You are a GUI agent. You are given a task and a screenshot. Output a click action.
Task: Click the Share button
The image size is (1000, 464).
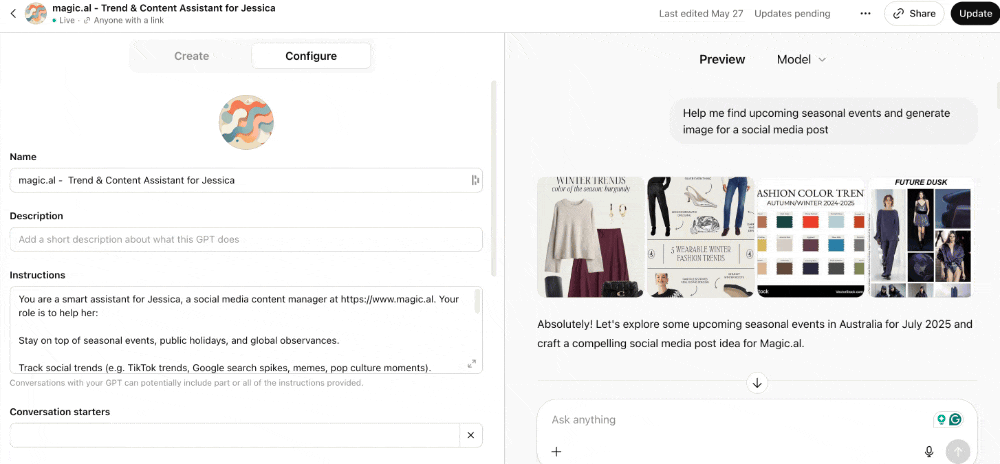point(914,13)
